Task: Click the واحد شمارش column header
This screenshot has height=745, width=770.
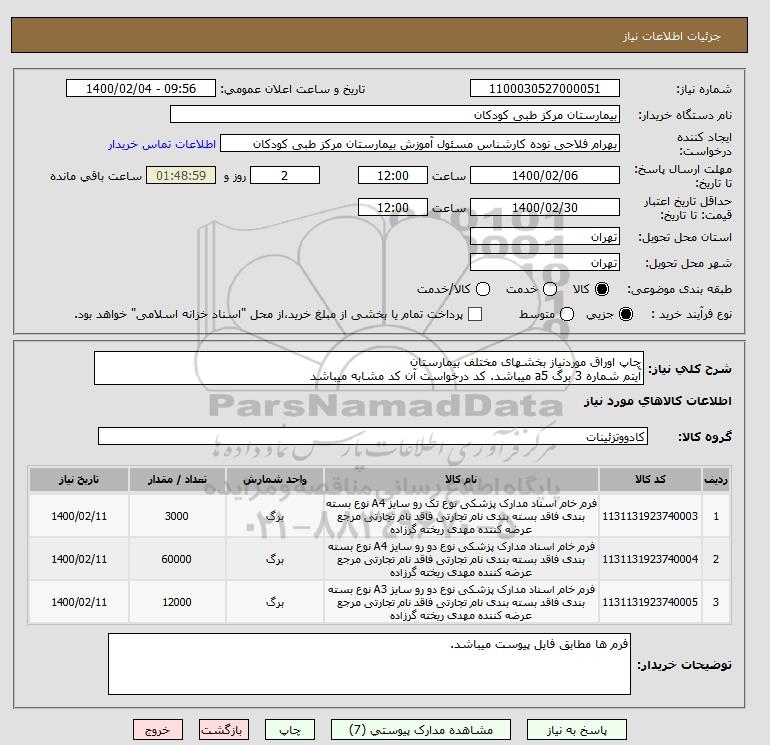Action: (275, 480)
